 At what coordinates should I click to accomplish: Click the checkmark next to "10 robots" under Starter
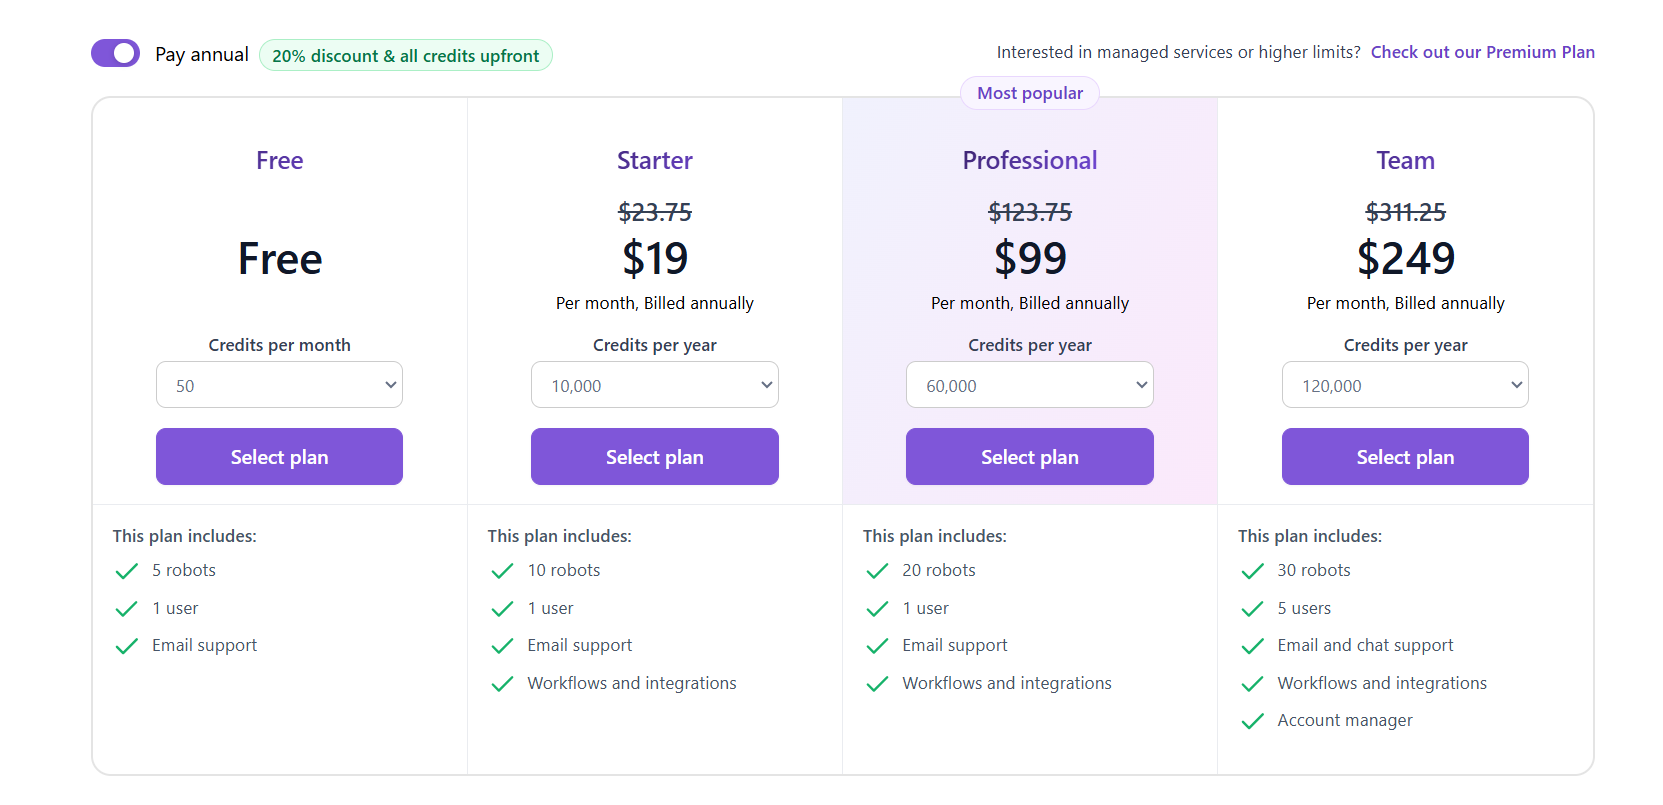501,570
